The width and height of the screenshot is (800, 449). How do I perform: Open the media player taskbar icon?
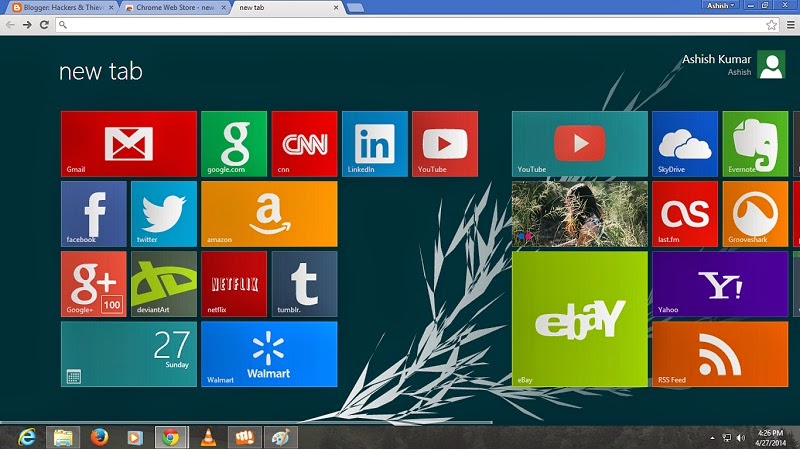(135, 437)
